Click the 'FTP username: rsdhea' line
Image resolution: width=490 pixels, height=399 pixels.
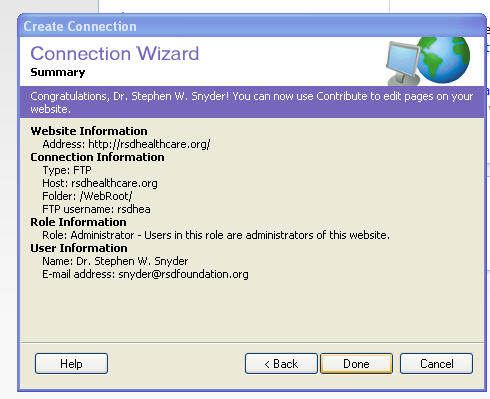pyautogui.click(x=96, y=209)
